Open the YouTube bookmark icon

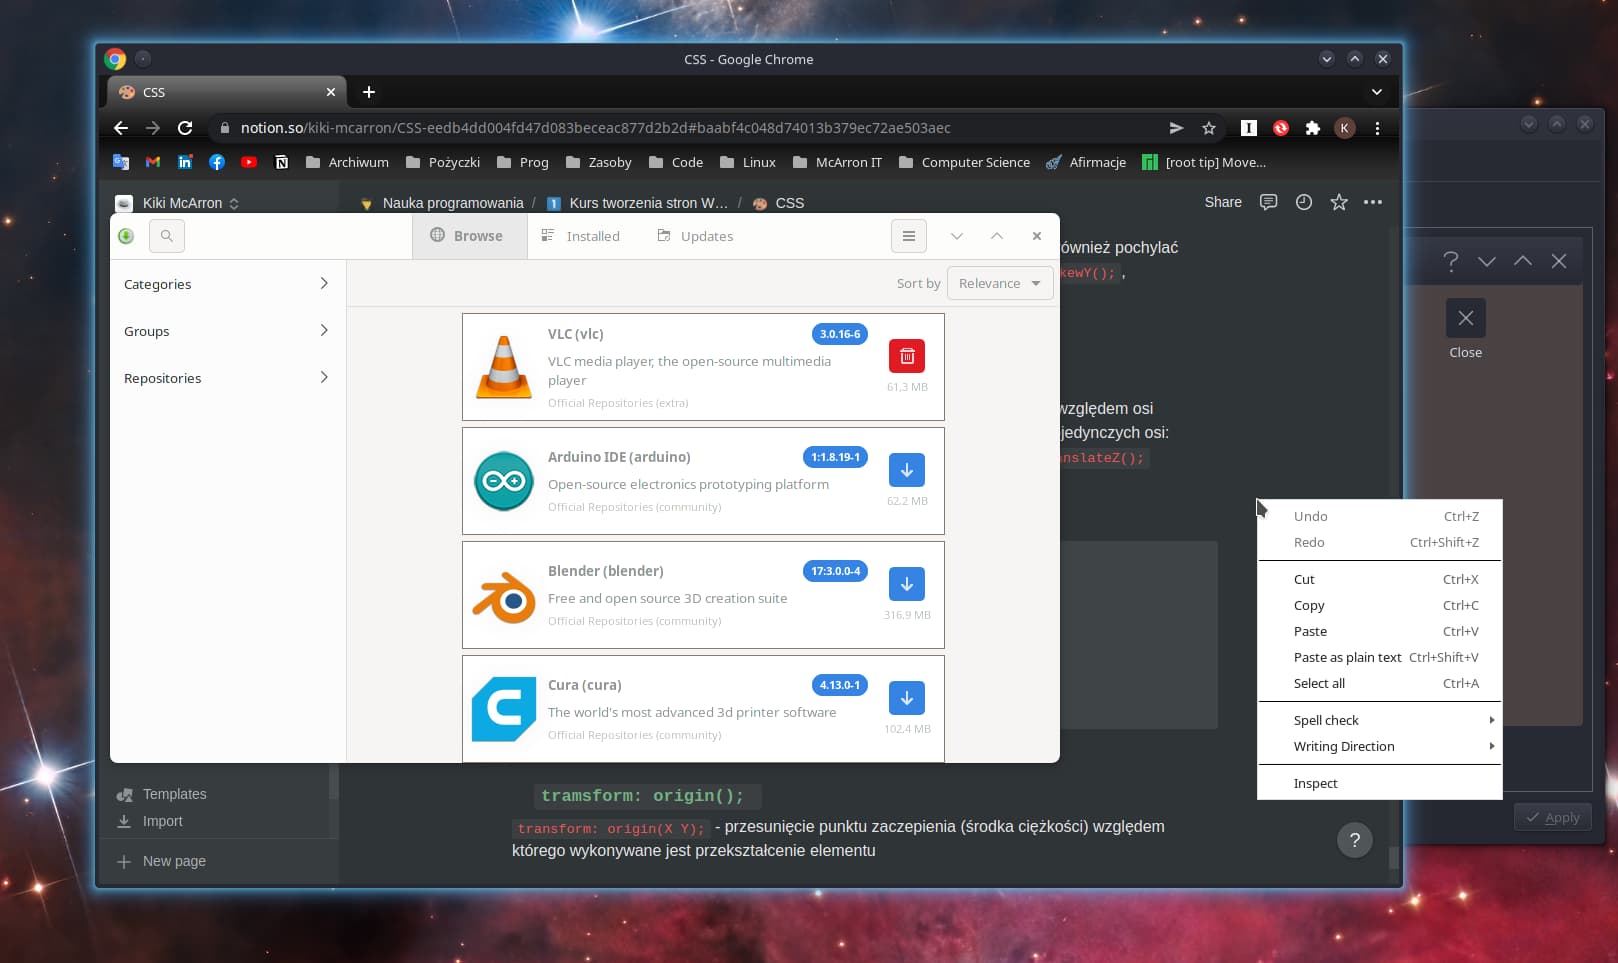click(x=249, y=162)
